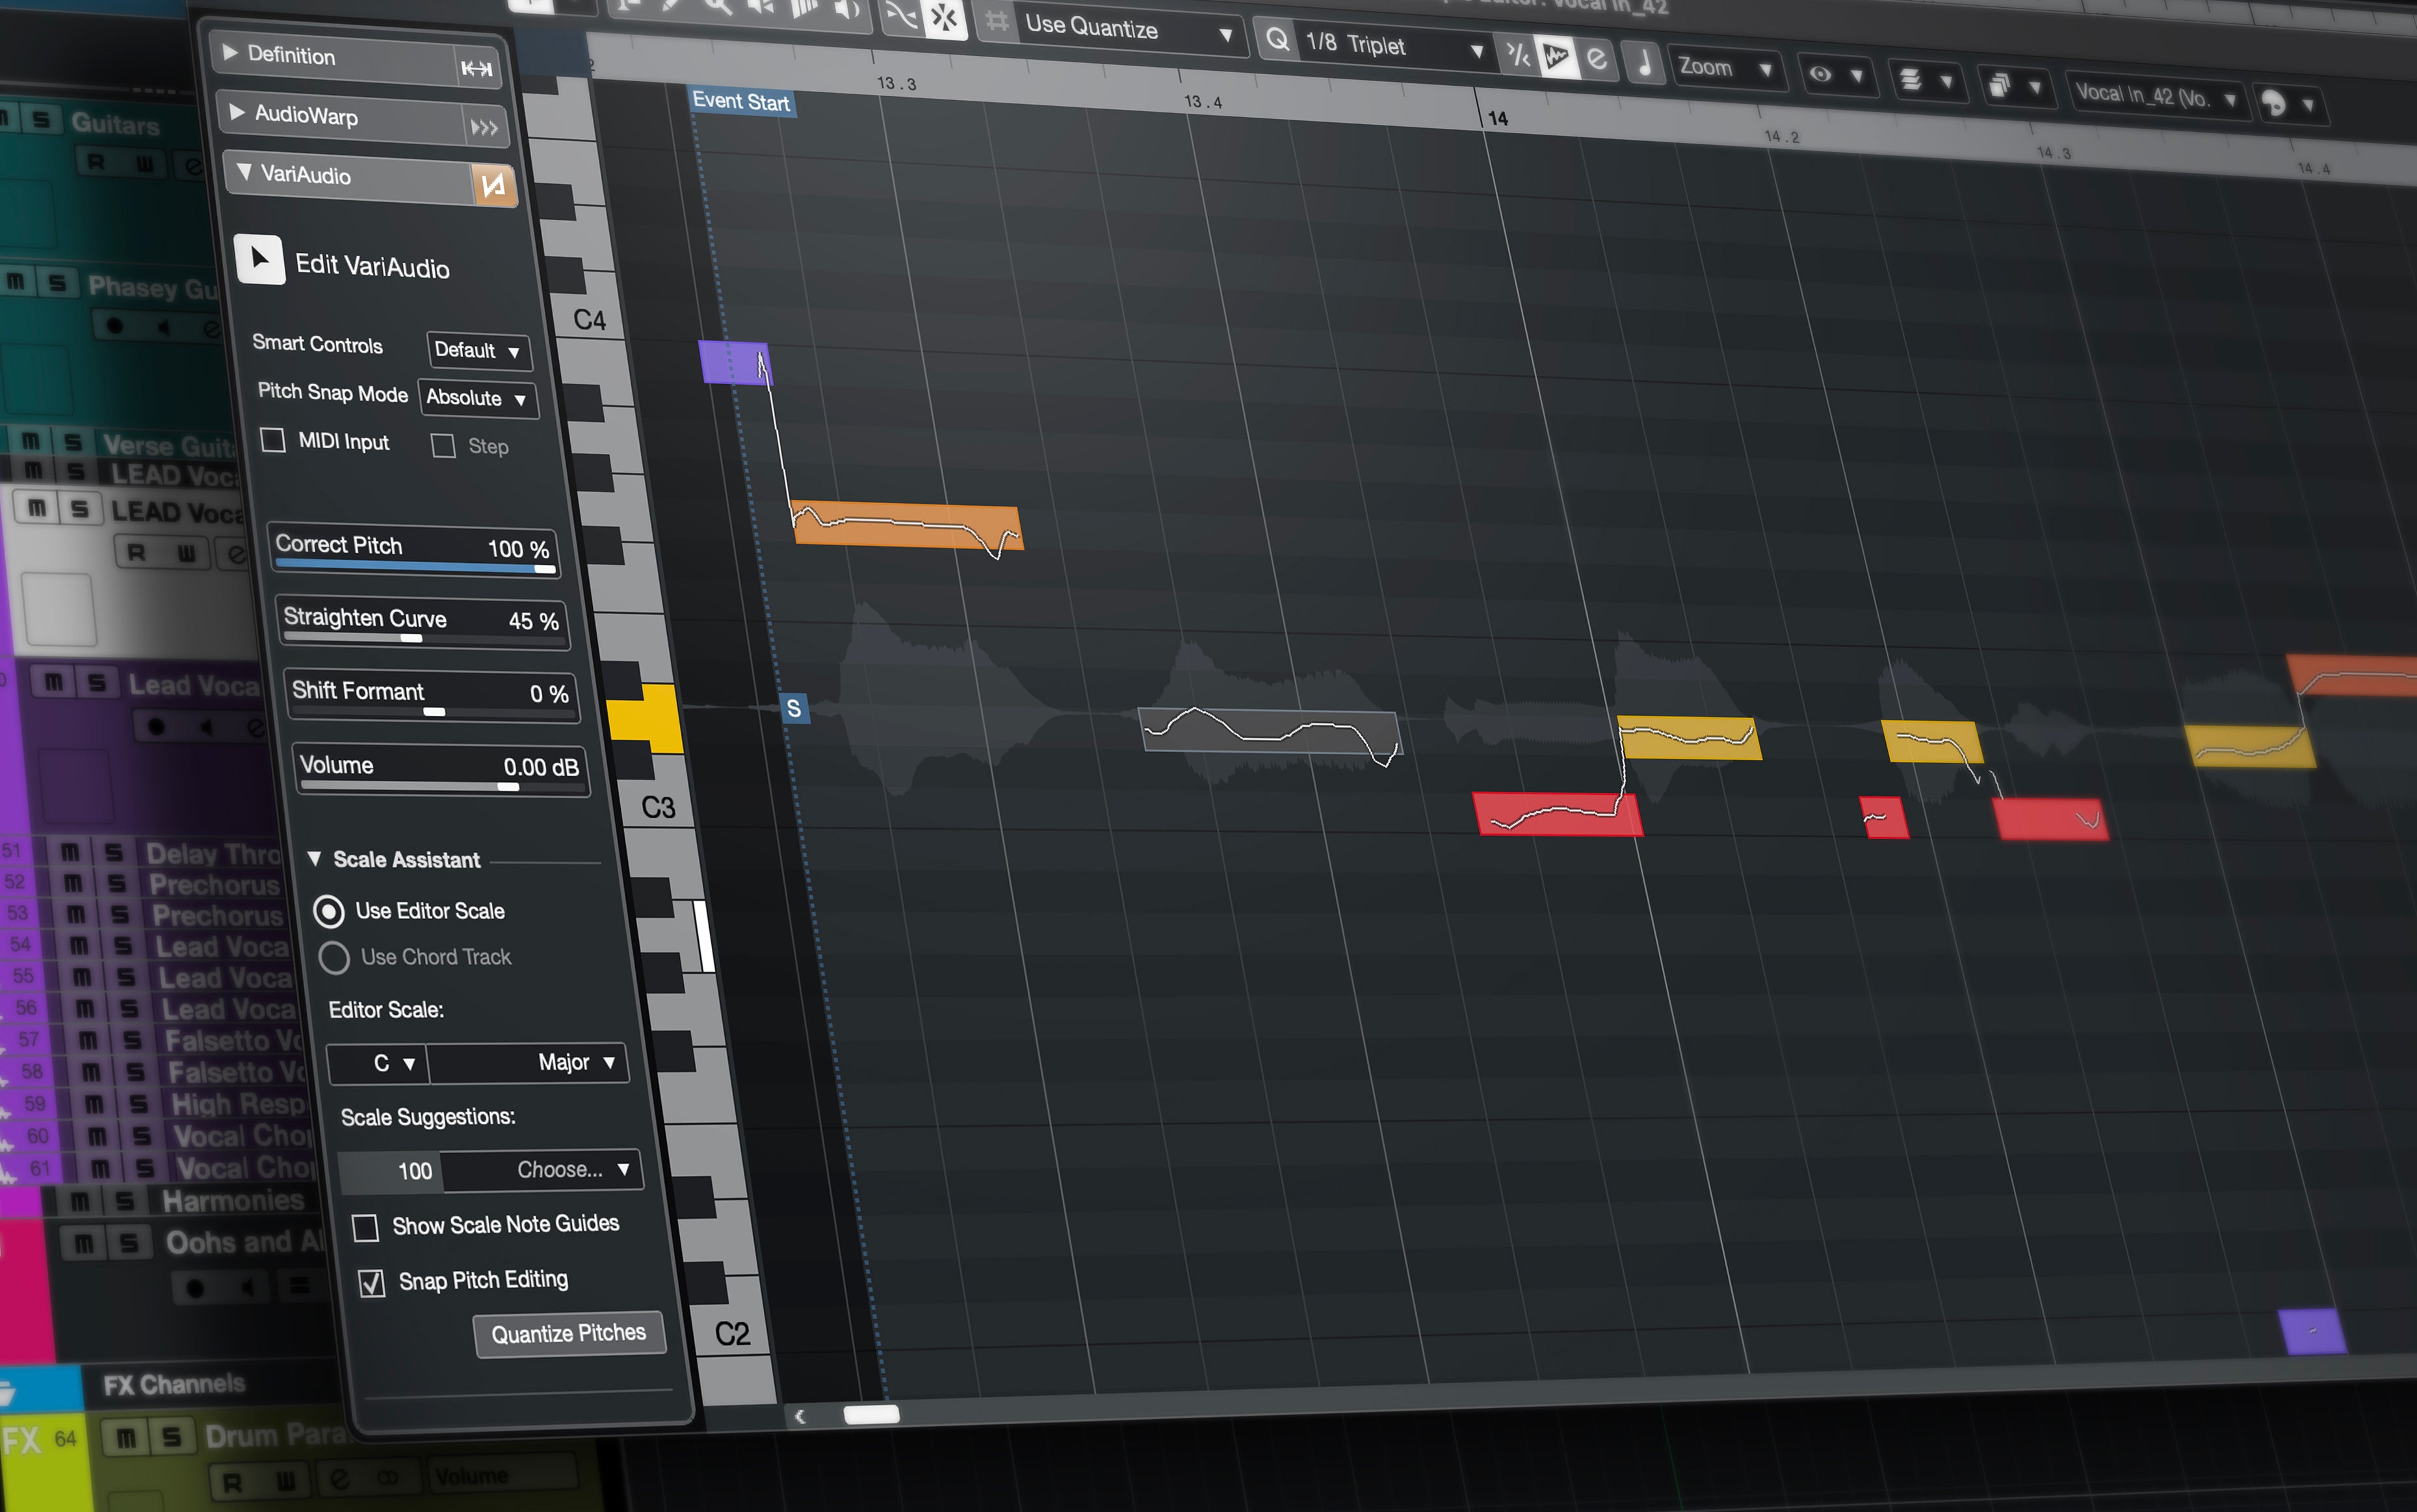The image size is (2417, 1512).
Task: Toggle the Show Scale Note Guides checkbox
Action: pyautogui.click(x=366, y=1225)
